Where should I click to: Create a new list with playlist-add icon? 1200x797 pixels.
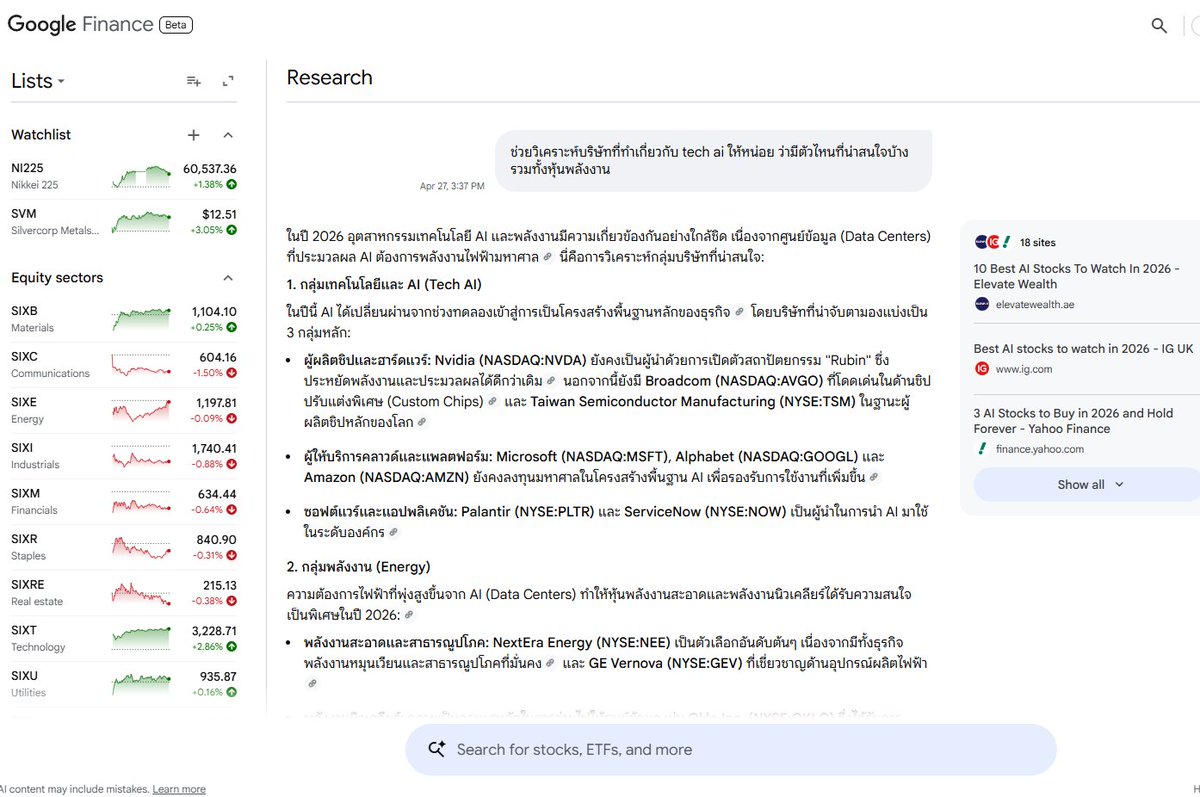[x=194, y=81]
